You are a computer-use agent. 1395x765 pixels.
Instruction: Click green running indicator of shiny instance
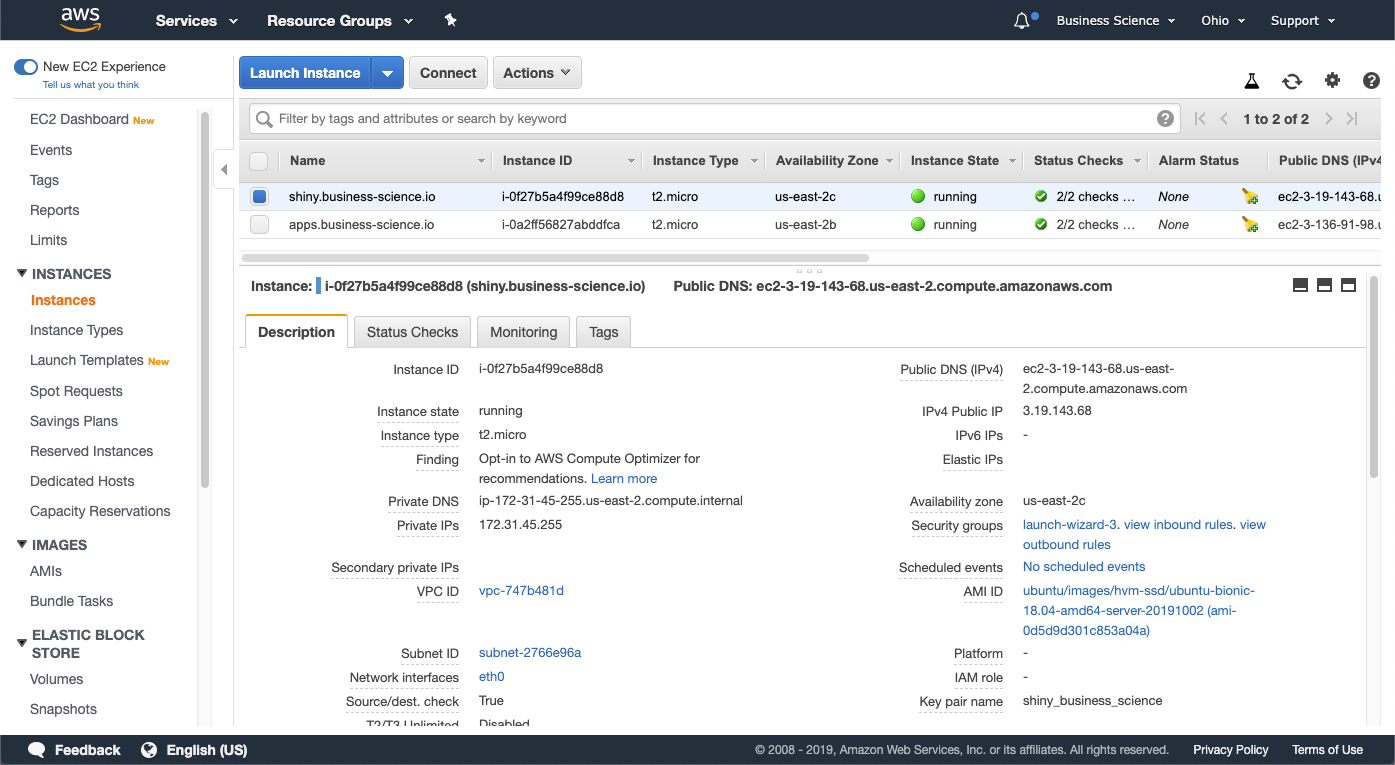(x=918, y=197)
